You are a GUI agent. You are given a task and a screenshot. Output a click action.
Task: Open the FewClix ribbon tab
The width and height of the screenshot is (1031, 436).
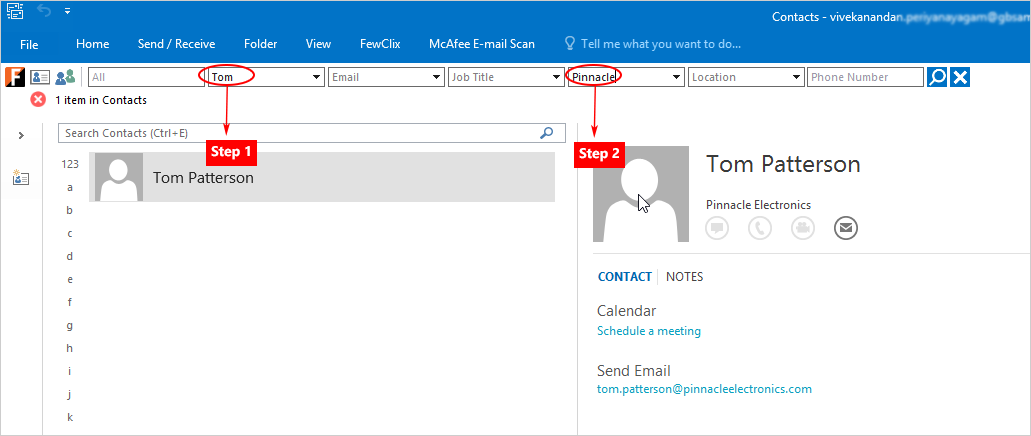pyautogui.click(x=380, y=44)
